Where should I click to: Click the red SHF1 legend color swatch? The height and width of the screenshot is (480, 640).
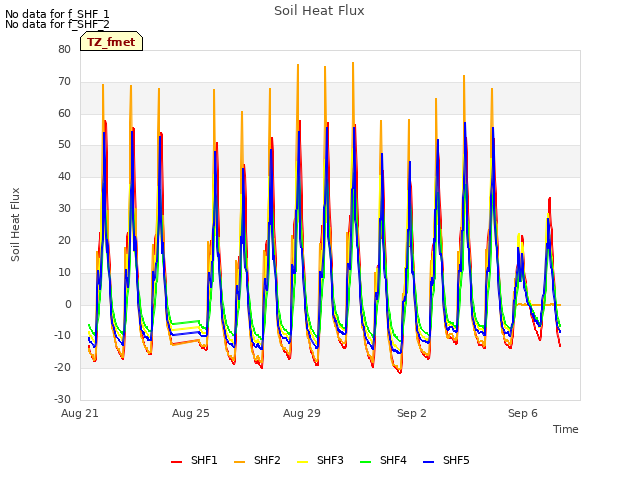(x=176, y=462)
